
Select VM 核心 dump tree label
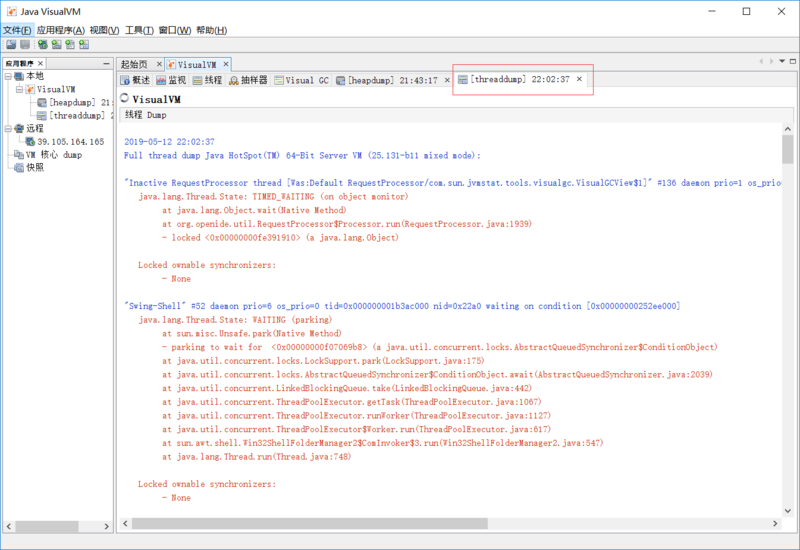pyautogui.click(x=54, y=155)
